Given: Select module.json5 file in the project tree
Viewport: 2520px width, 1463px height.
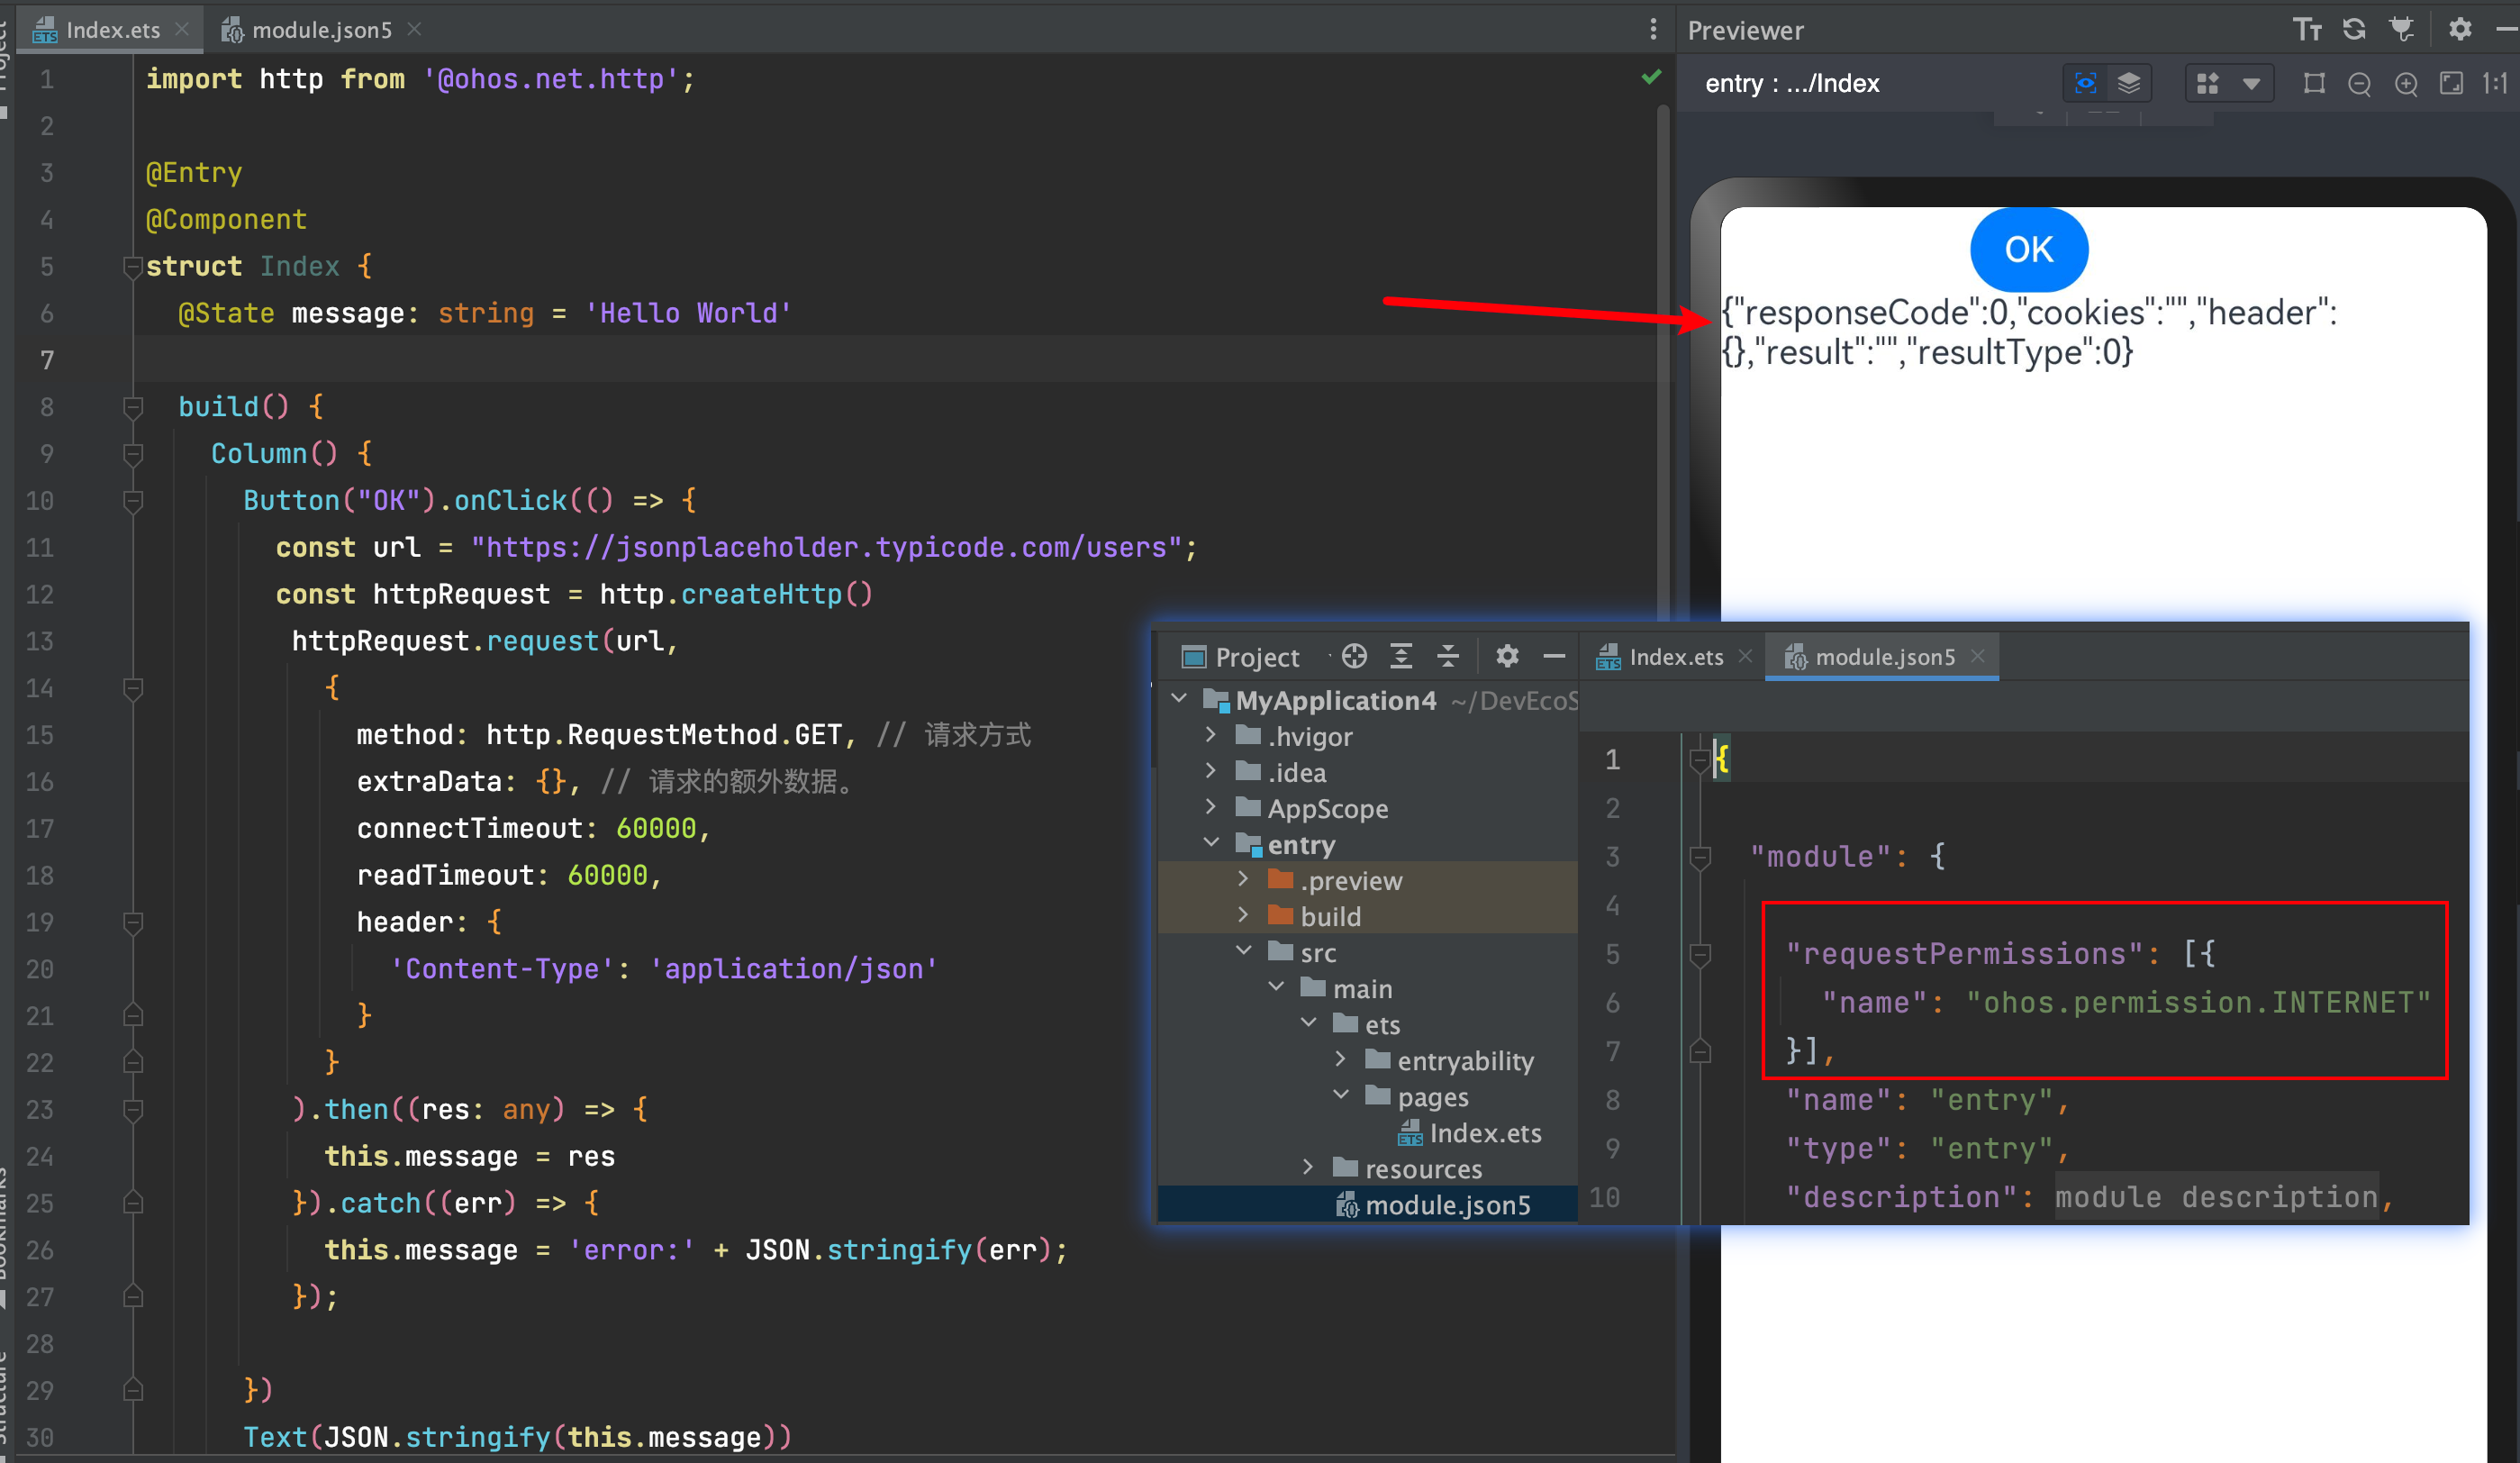Looking at the screenshot, I should click(x=1434, y=1205).
